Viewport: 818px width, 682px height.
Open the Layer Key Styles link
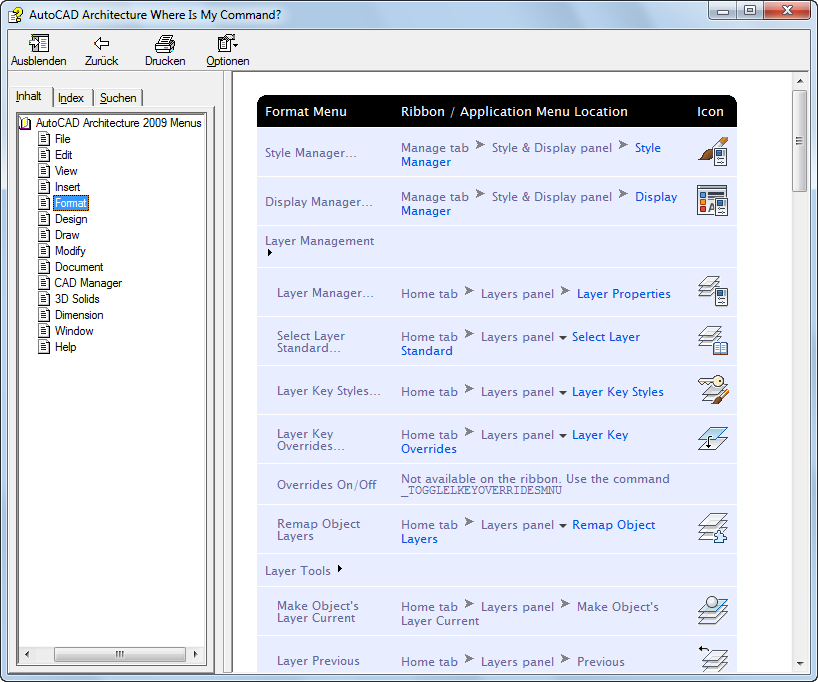pos(618,392)
